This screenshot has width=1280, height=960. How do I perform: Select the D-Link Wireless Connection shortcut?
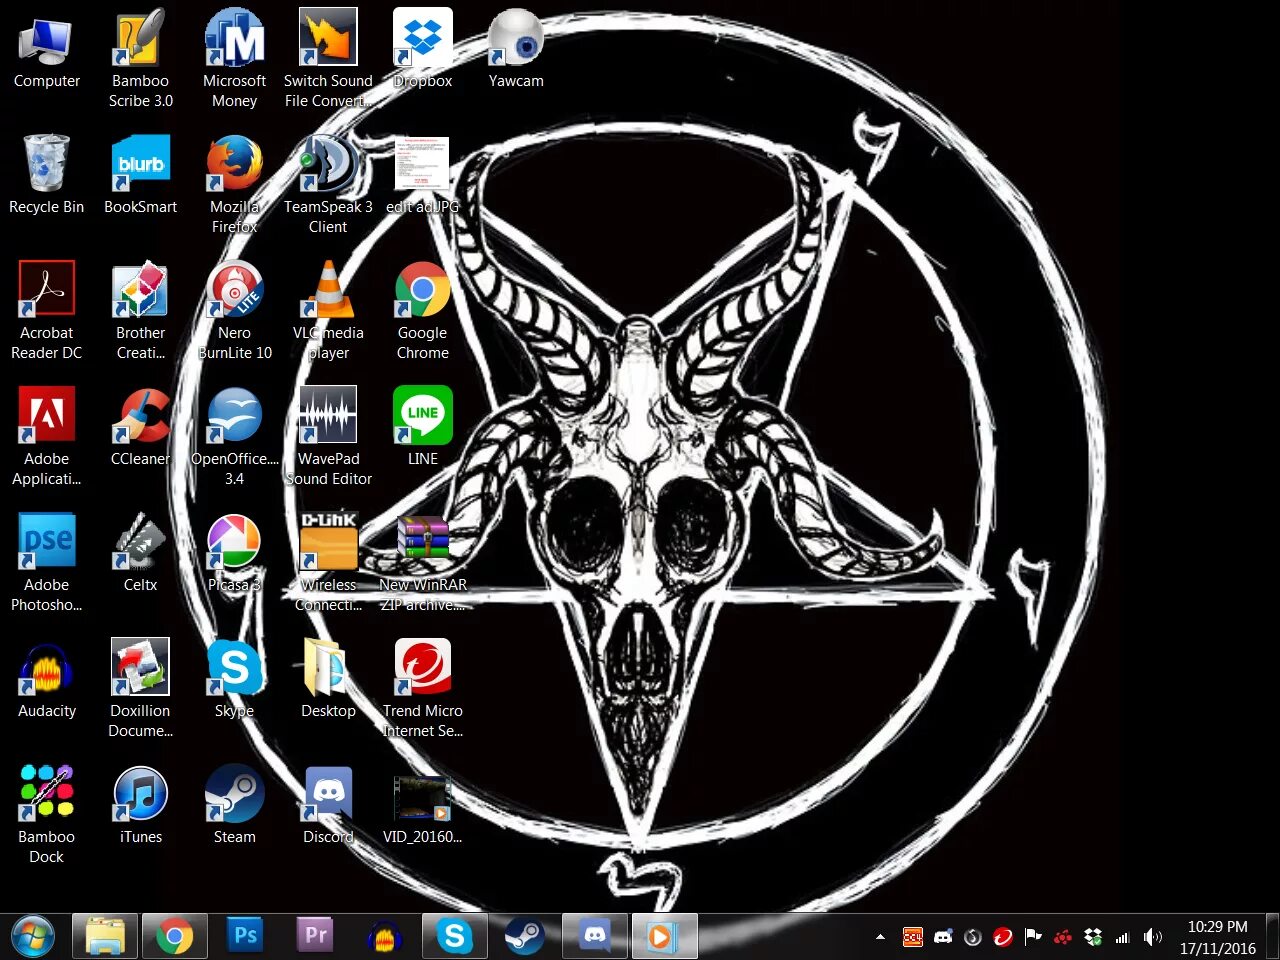click(328, 564)
